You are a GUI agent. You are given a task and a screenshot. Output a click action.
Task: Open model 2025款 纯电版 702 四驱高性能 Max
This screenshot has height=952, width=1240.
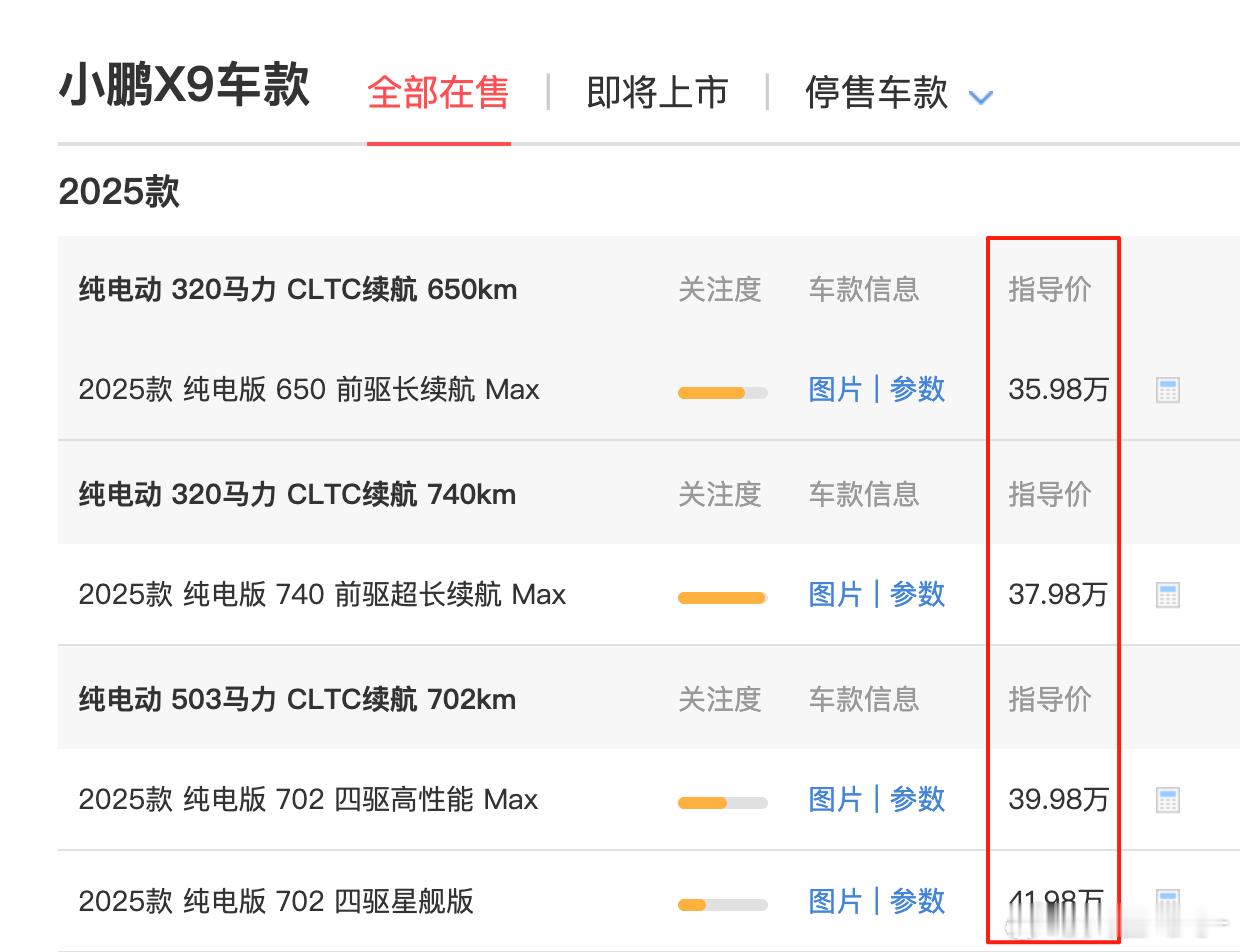click(308, 799)
